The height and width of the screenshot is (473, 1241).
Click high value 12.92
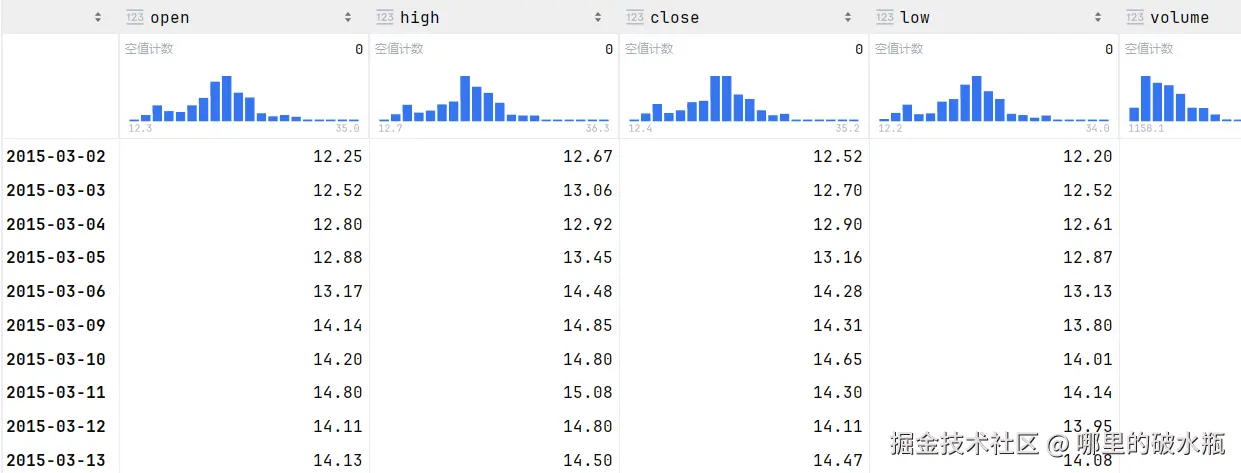(x=588, y=224)
